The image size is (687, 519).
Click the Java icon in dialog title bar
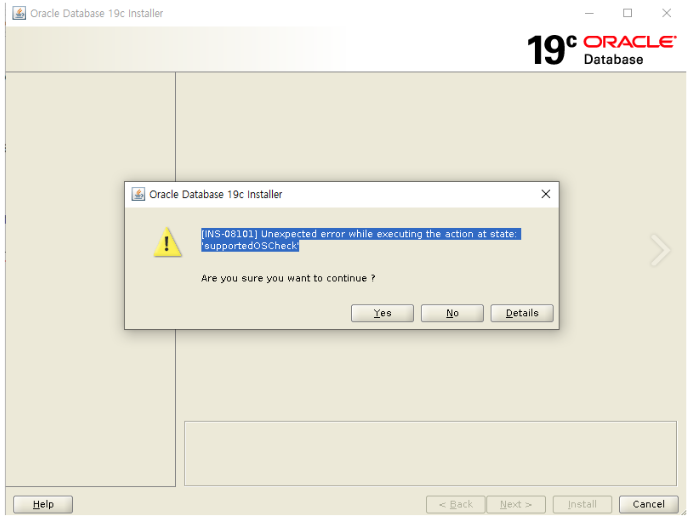tap(138, 194)
